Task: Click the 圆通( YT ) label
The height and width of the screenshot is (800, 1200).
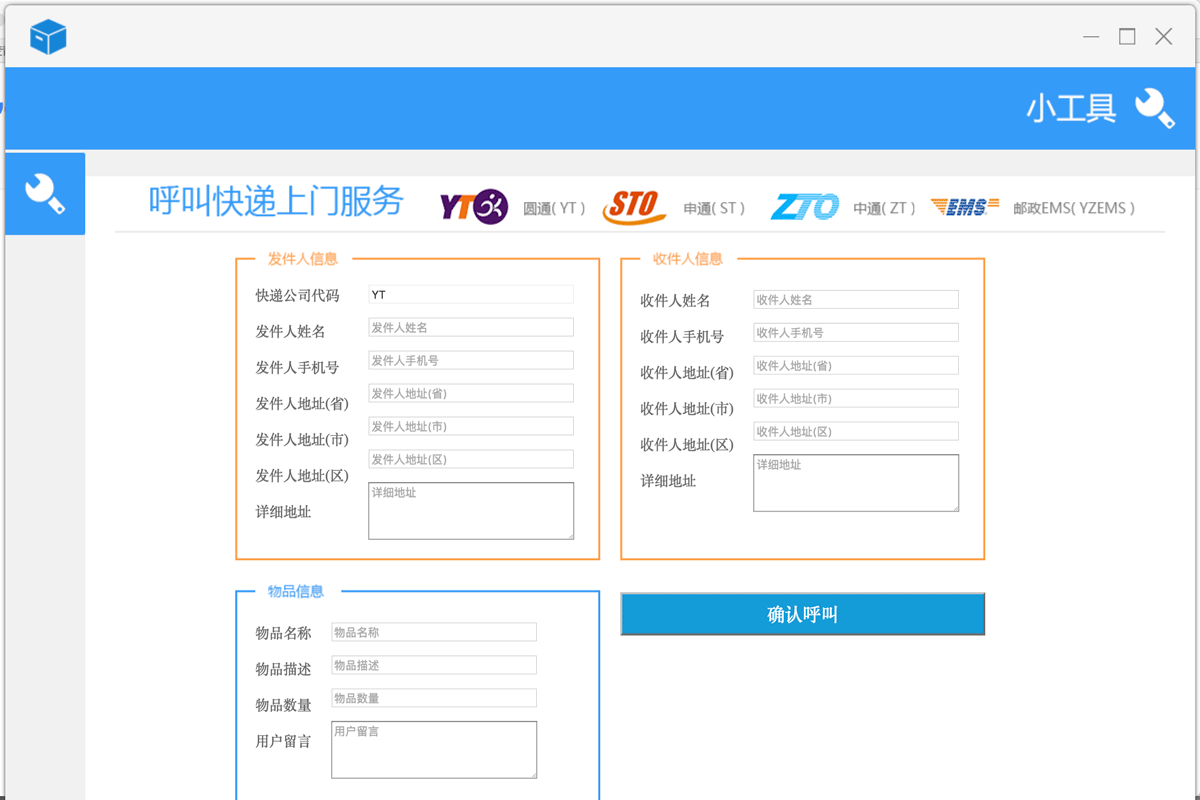Action: [x=554, y=208]
